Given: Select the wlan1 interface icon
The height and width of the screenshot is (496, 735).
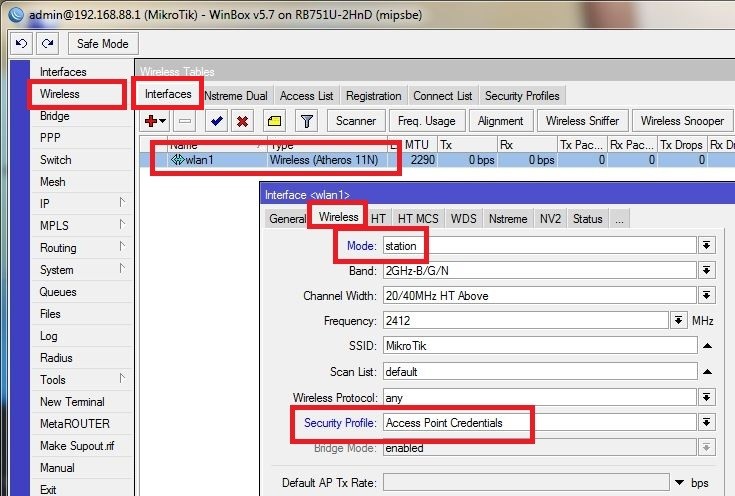Looking at the screenshot, I should tap(178, 160).
